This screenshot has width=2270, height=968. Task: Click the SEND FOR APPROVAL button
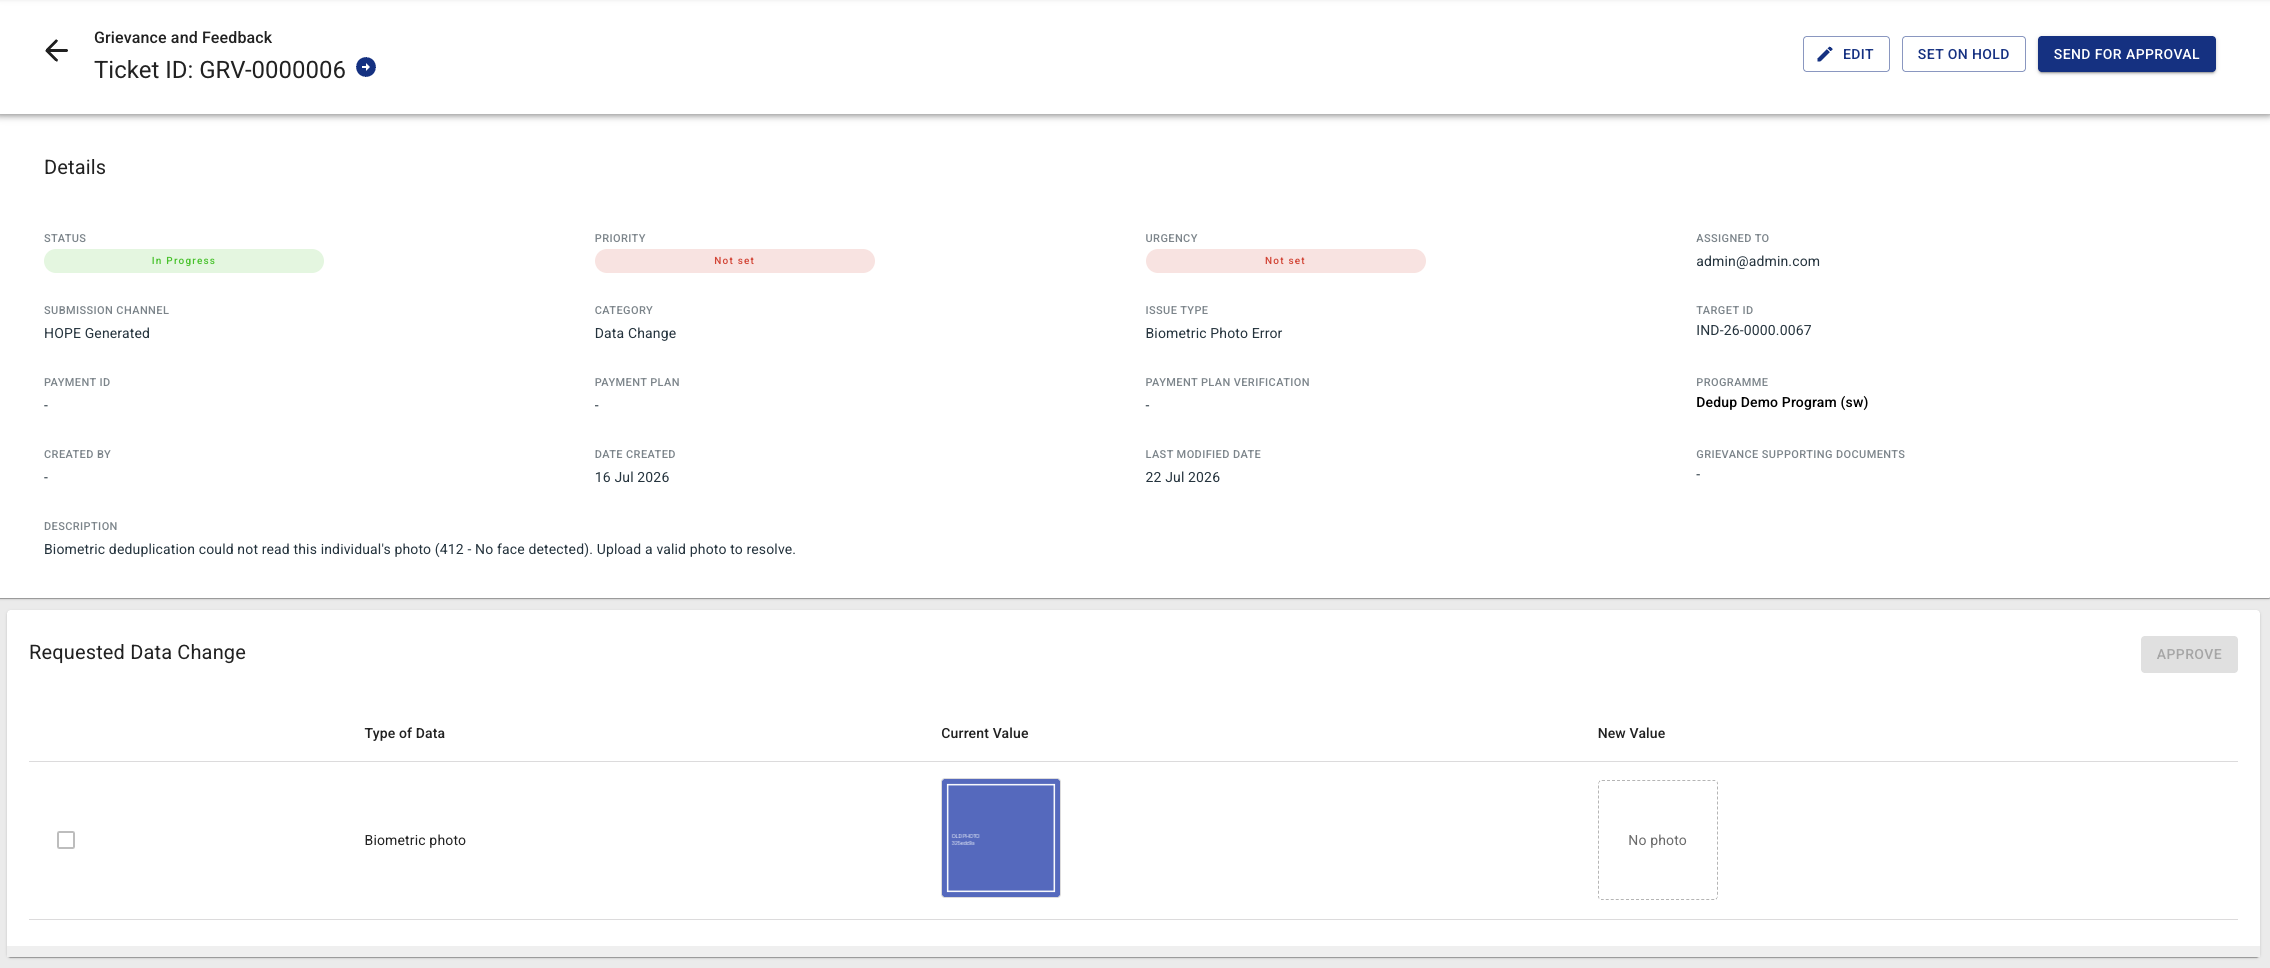coord(2126,54)
